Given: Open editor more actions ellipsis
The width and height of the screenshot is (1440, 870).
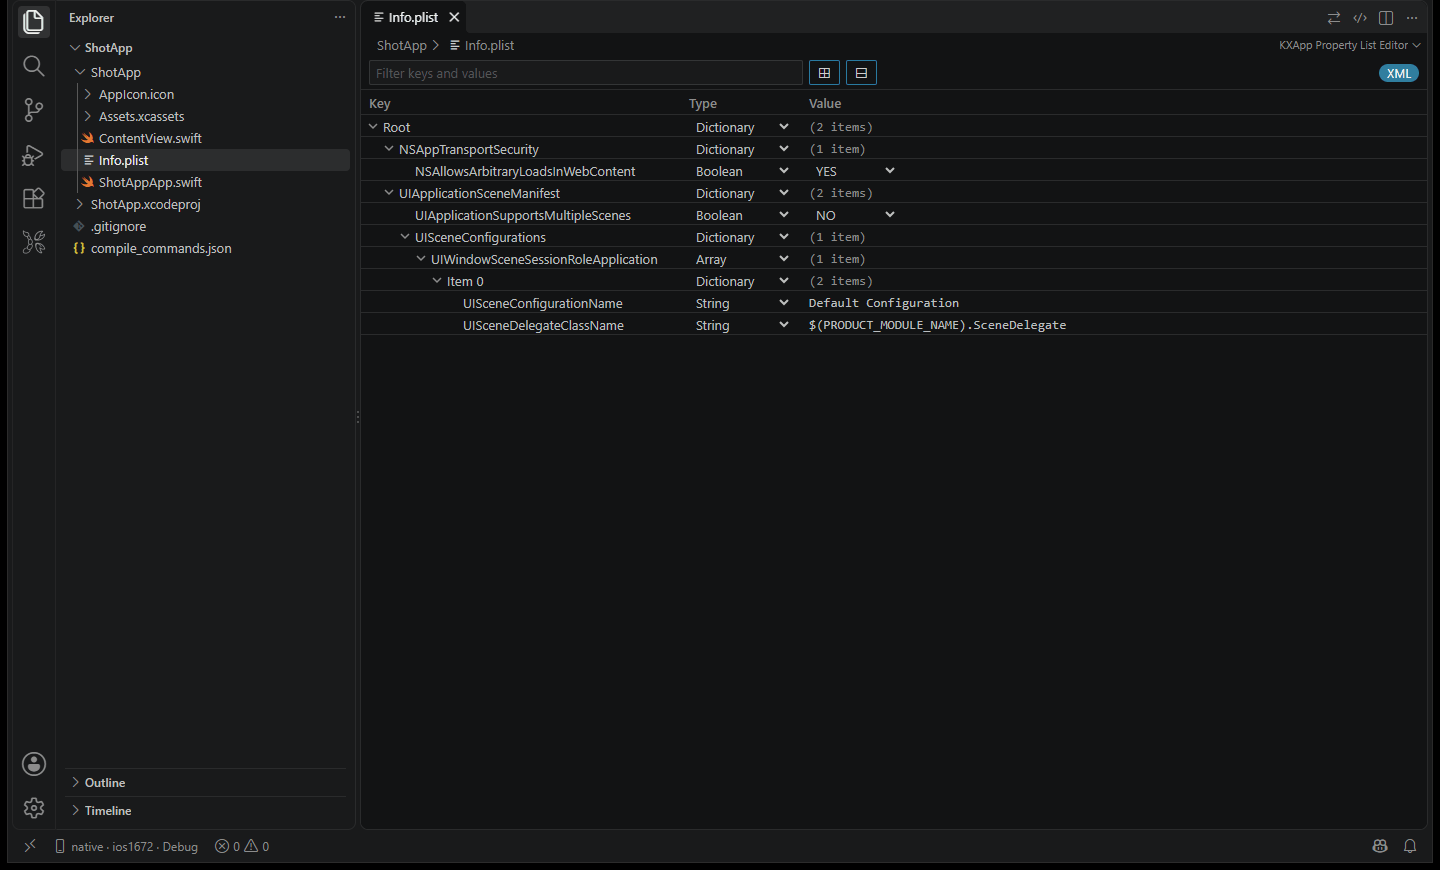Looking at the screenshot, I should tap(1412, 18).
